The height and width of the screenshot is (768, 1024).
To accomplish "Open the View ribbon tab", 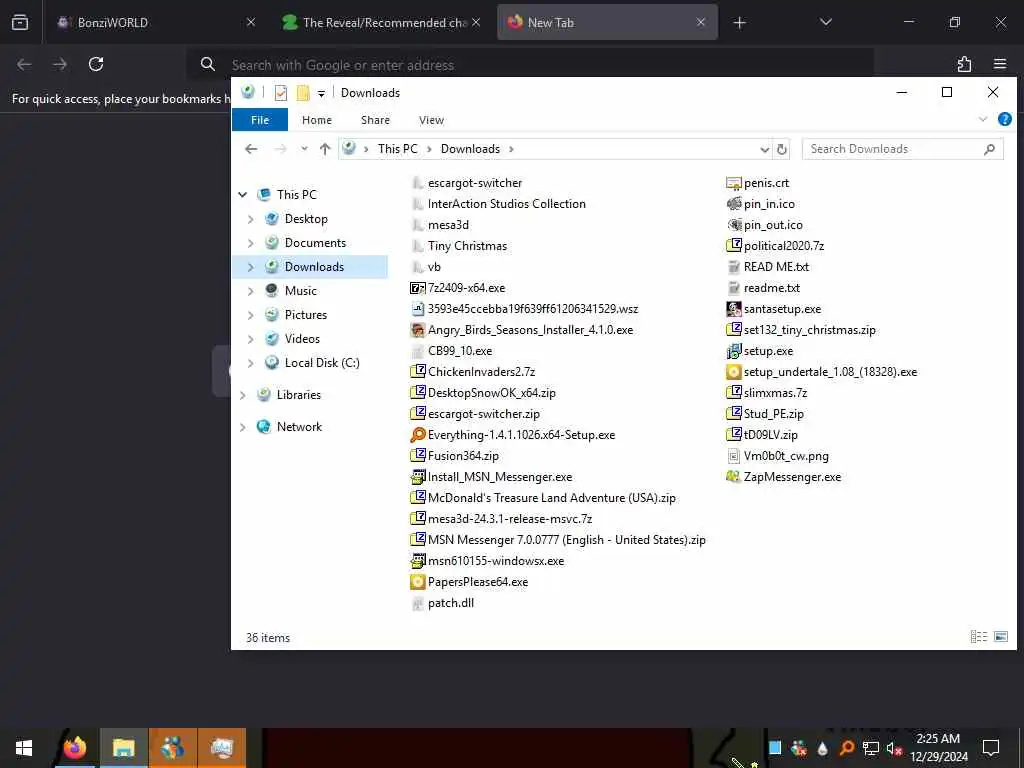I will pos(431,120).
